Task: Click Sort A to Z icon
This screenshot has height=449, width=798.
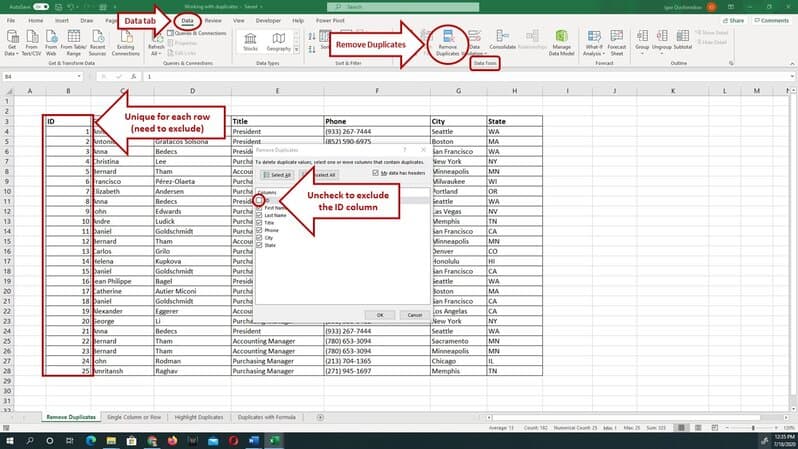Action: tap(312, 36)
